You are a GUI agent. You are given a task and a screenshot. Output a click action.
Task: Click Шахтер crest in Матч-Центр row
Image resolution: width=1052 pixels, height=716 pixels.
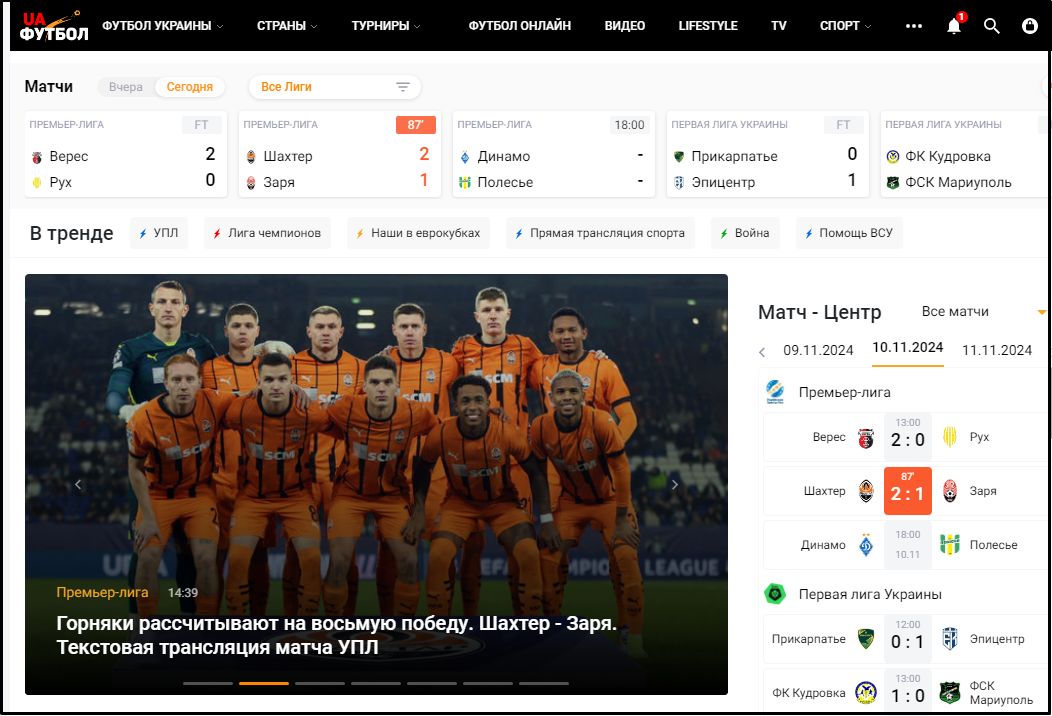coord(866,491)
